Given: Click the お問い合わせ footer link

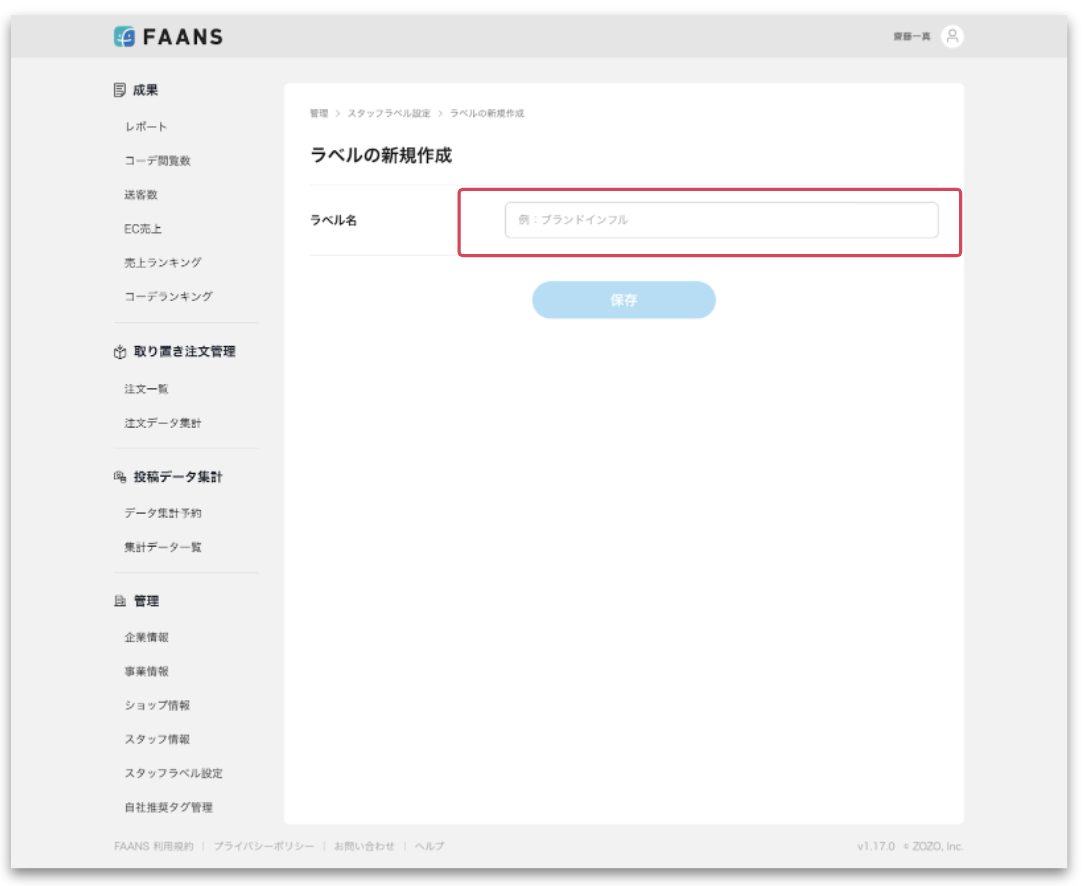Looking at the screenshot, I should click(364, 846).
